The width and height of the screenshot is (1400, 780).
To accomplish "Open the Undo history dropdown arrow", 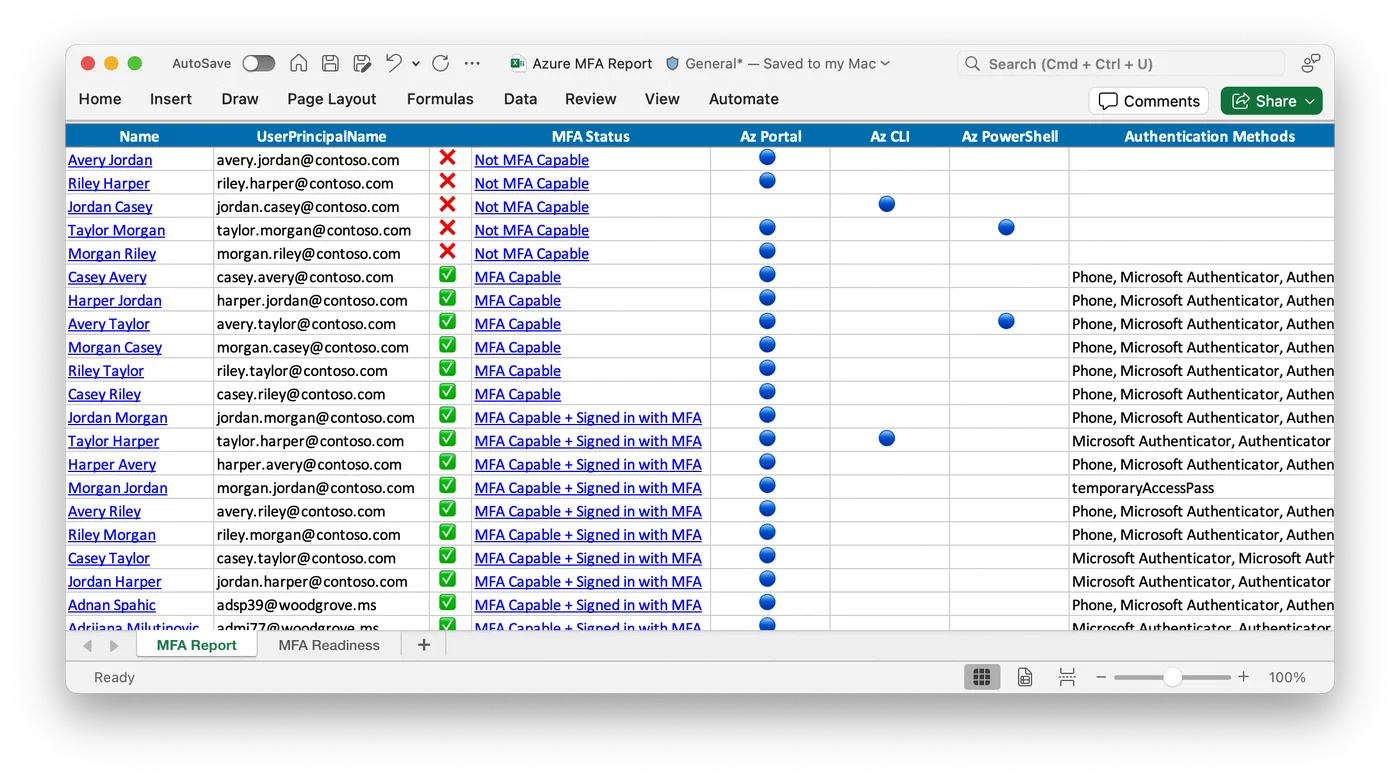I will (416, 63).
